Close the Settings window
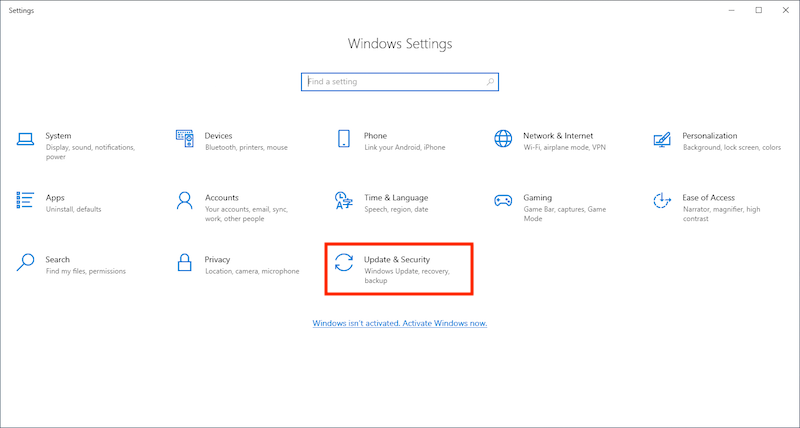 [x=786, y=10]
